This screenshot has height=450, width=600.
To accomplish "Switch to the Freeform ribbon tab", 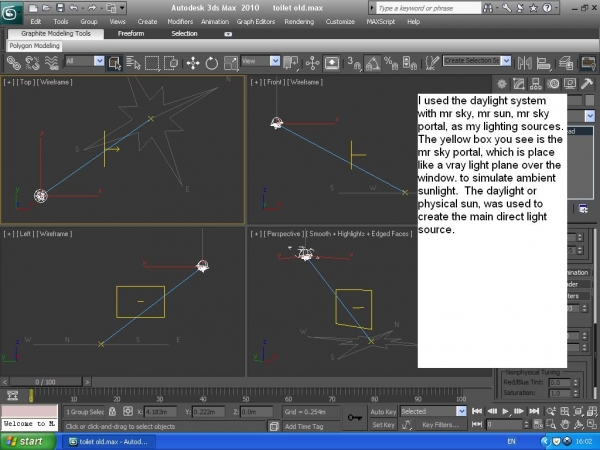I will coord(131,34).
